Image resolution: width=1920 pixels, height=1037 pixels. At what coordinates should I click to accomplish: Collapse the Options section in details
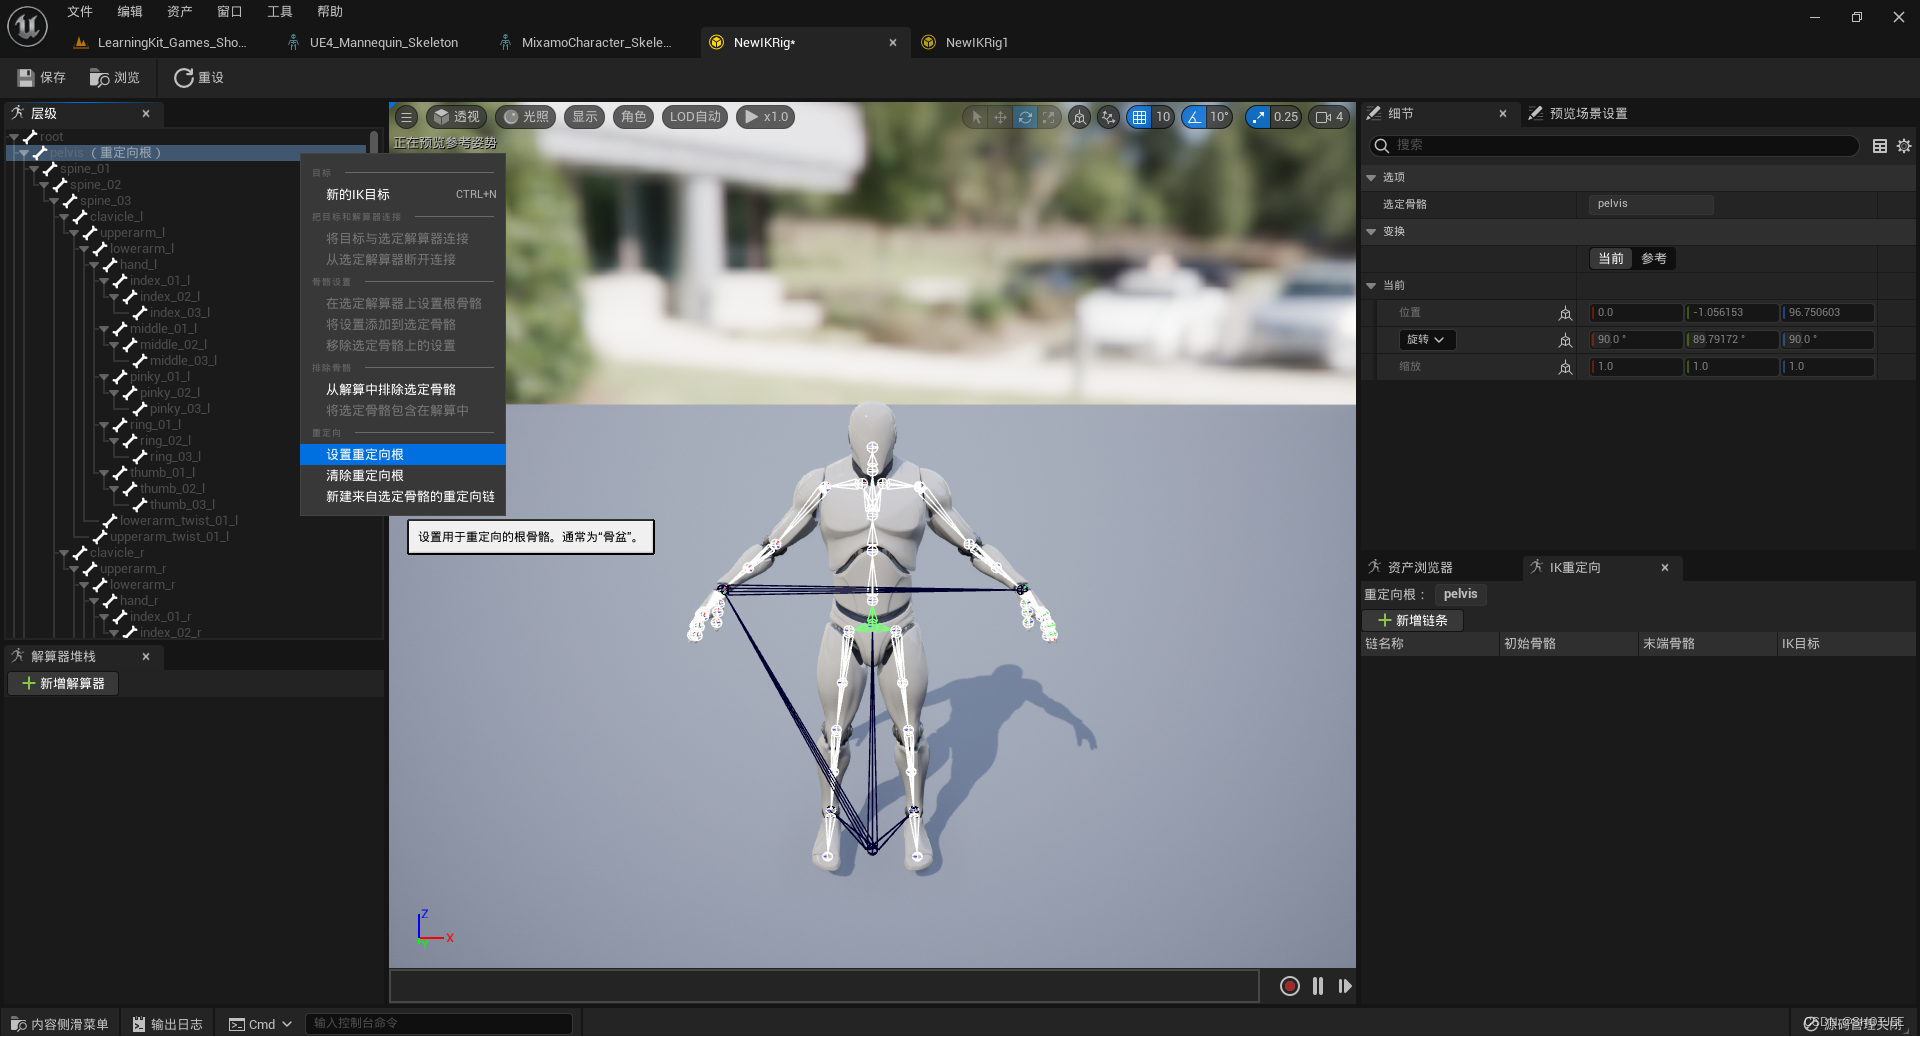tap(1371, 177)
